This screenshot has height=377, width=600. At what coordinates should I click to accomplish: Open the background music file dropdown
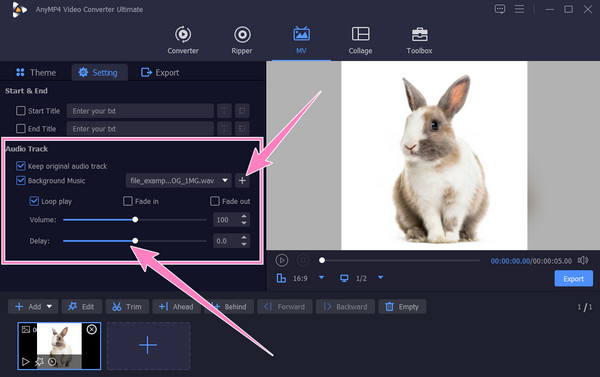(178, 180)
